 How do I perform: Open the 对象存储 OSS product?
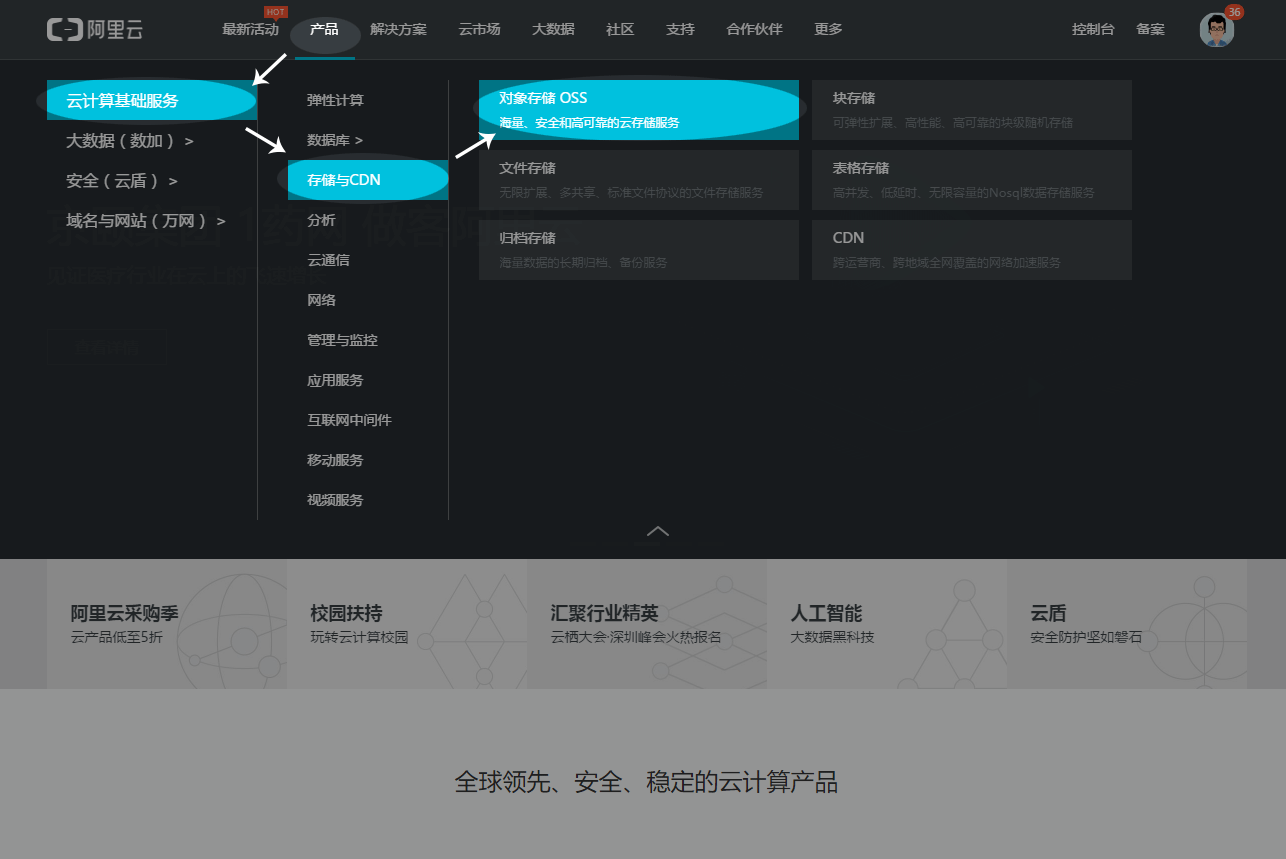pos(639,110)
